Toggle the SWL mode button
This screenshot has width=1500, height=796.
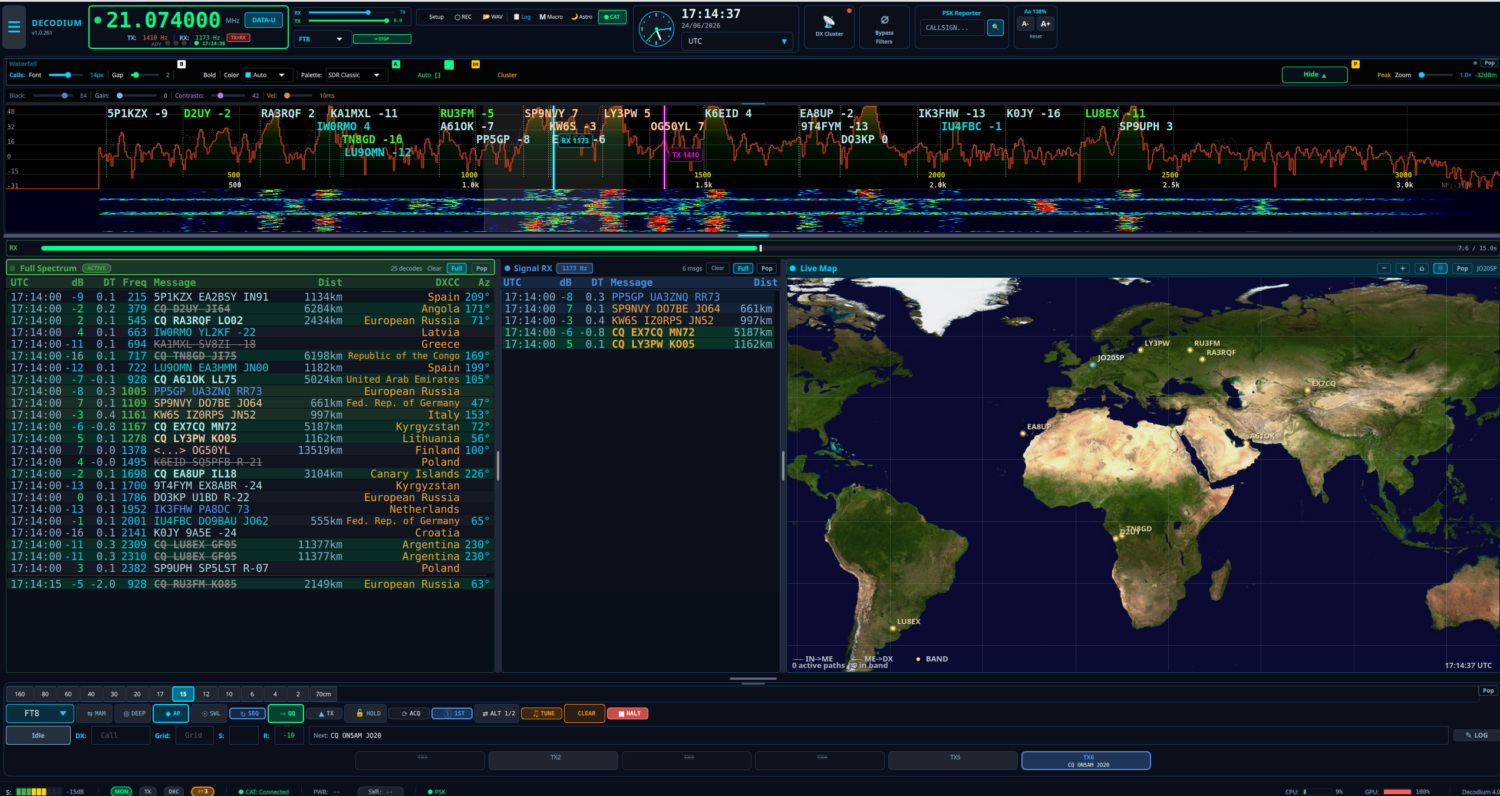(209, 713)
